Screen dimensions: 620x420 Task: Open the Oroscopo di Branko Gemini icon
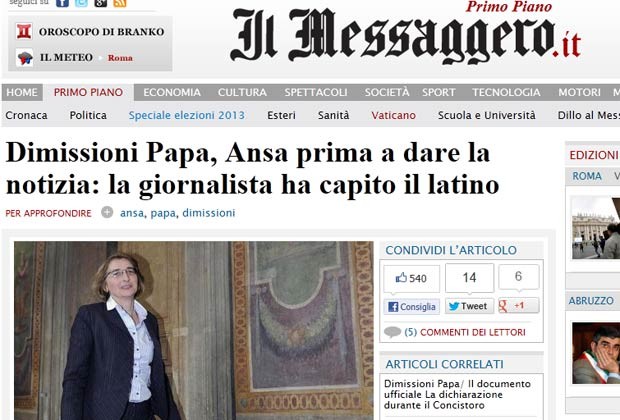tap(24, 31)
